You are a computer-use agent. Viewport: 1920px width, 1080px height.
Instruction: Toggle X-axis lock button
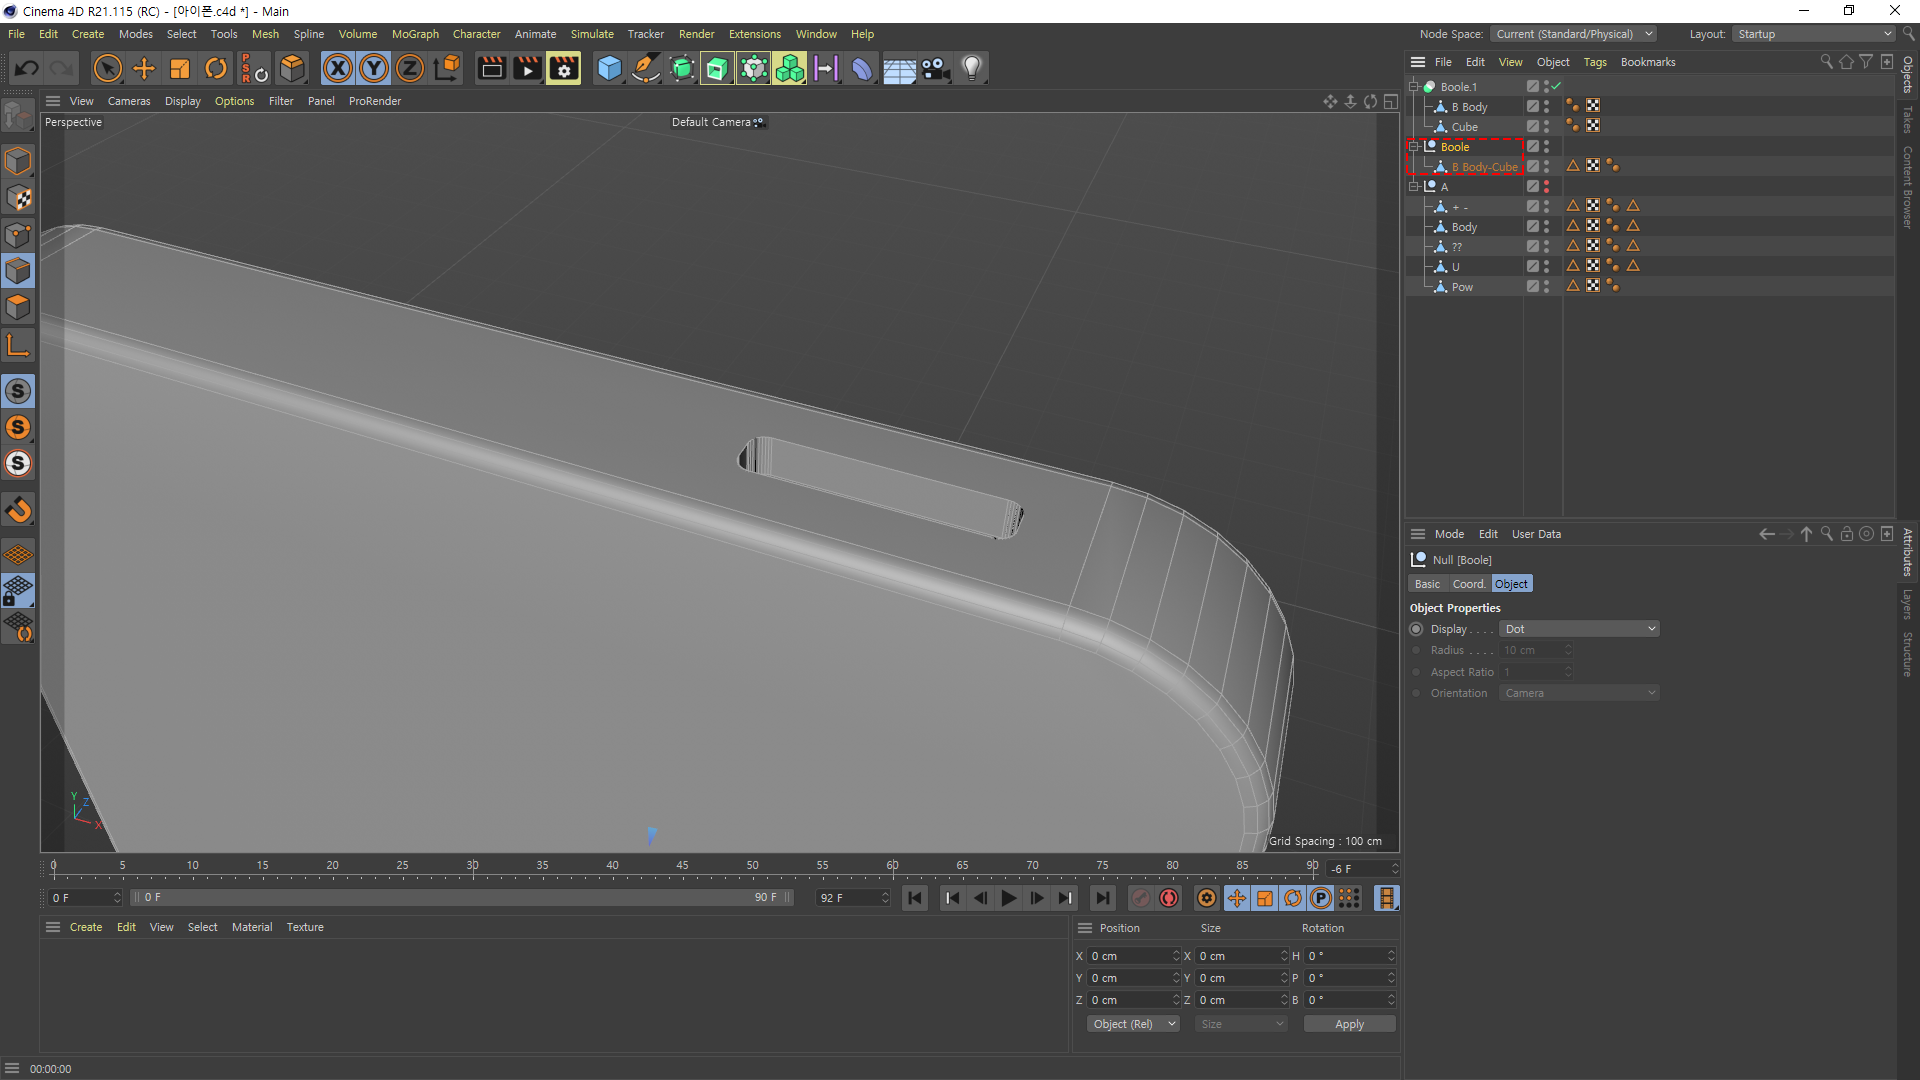(338, 68)
